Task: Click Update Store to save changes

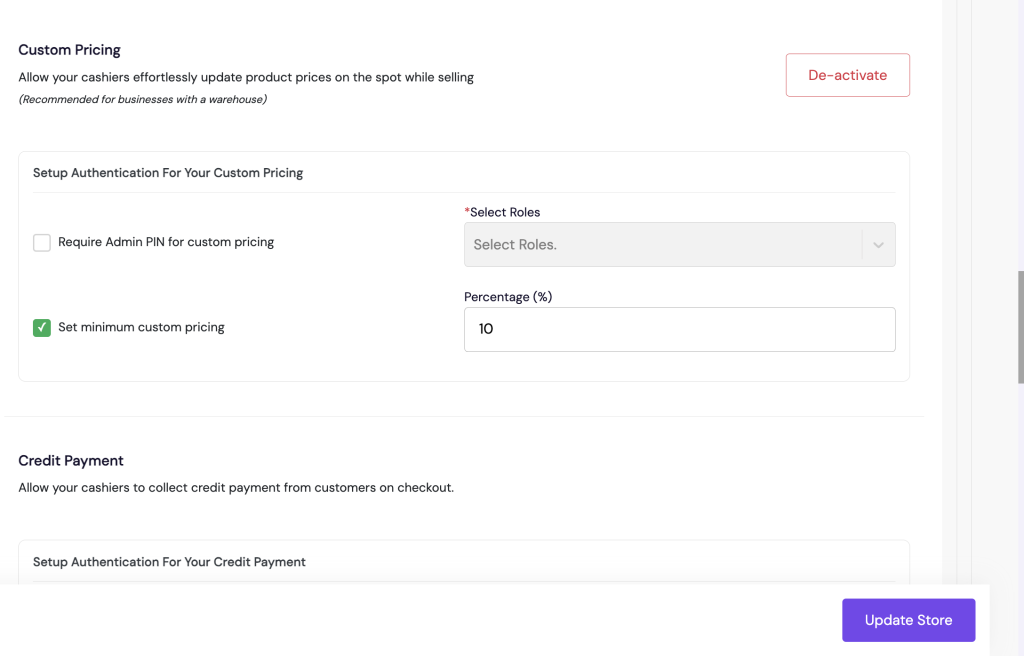Action: coord(908,620)
